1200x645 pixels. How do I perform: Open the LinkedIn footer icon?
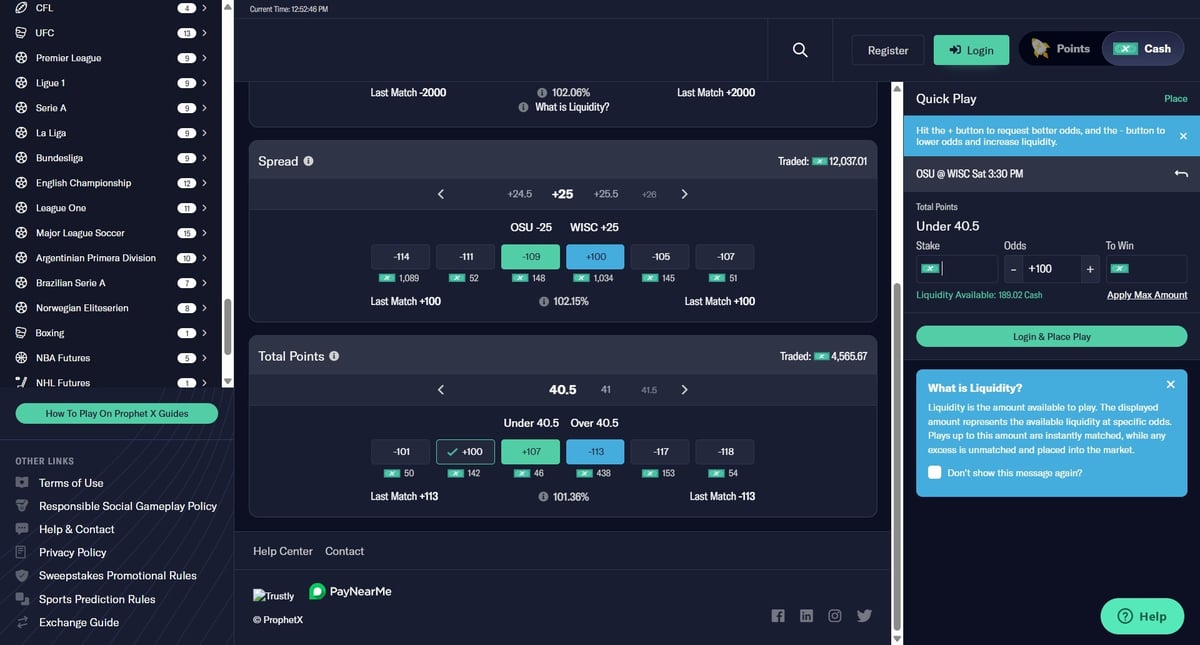(x=806, y=616)
